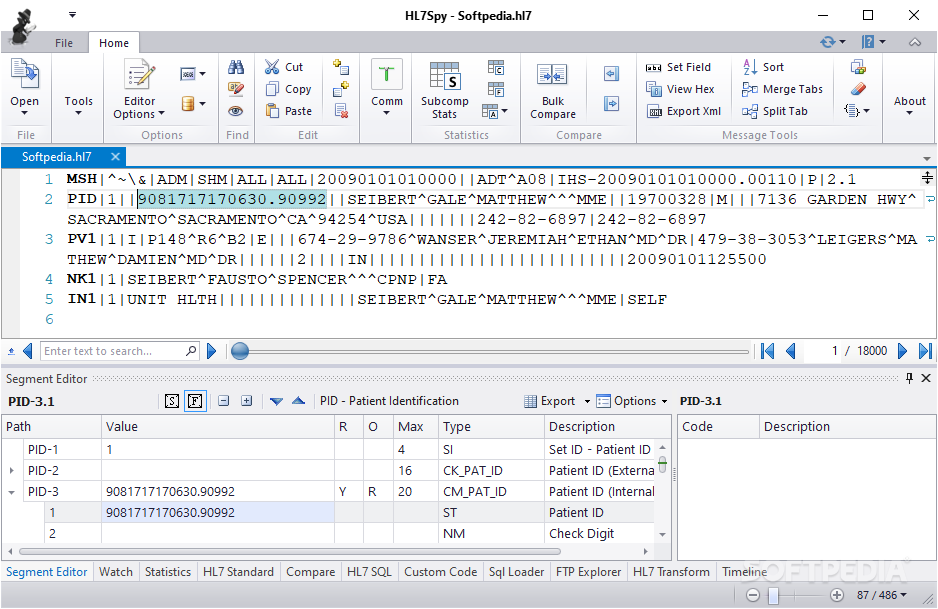Viewport: 938px width, 609px height.
Task: Click the Segment Editor horizontal scrollbar
Action: pyautogui.click(x=290, y=551)
